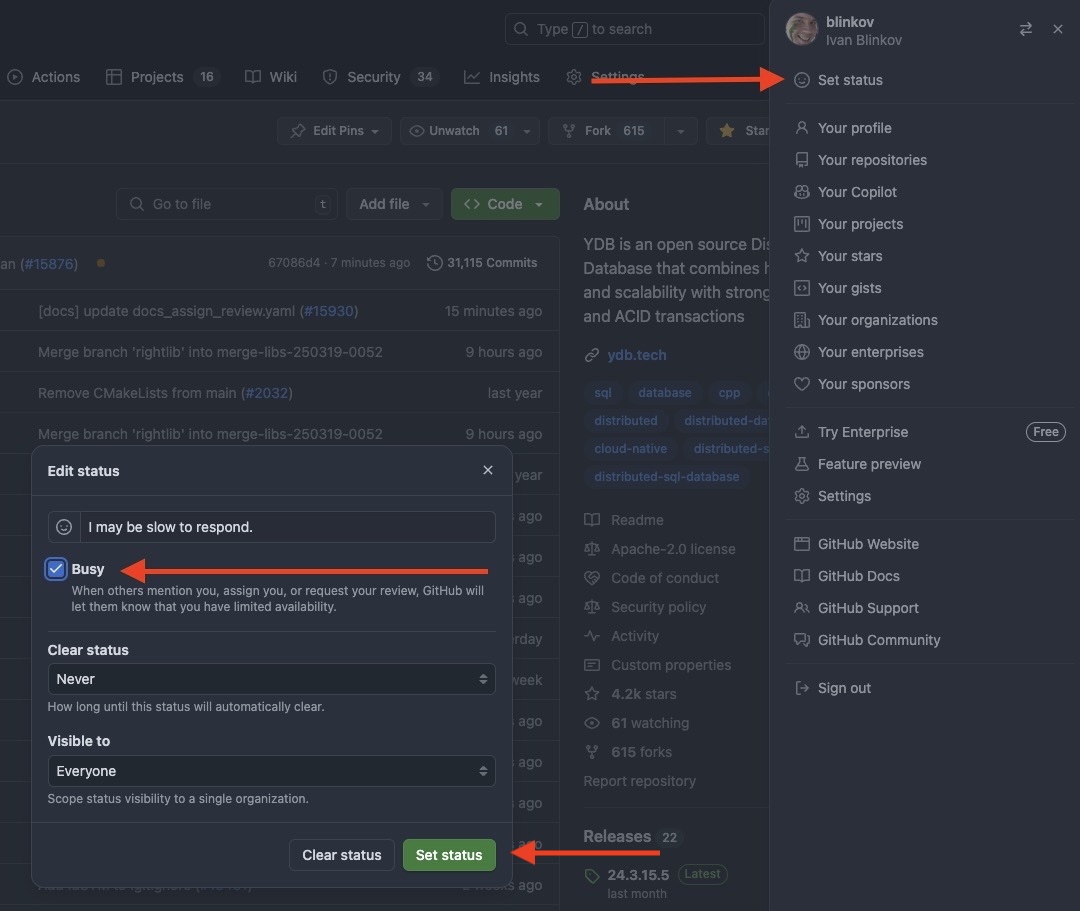The height and width of the screenshot is (911, 1080).
Task: Open the Security tab
Action: [x=373, y=77]
